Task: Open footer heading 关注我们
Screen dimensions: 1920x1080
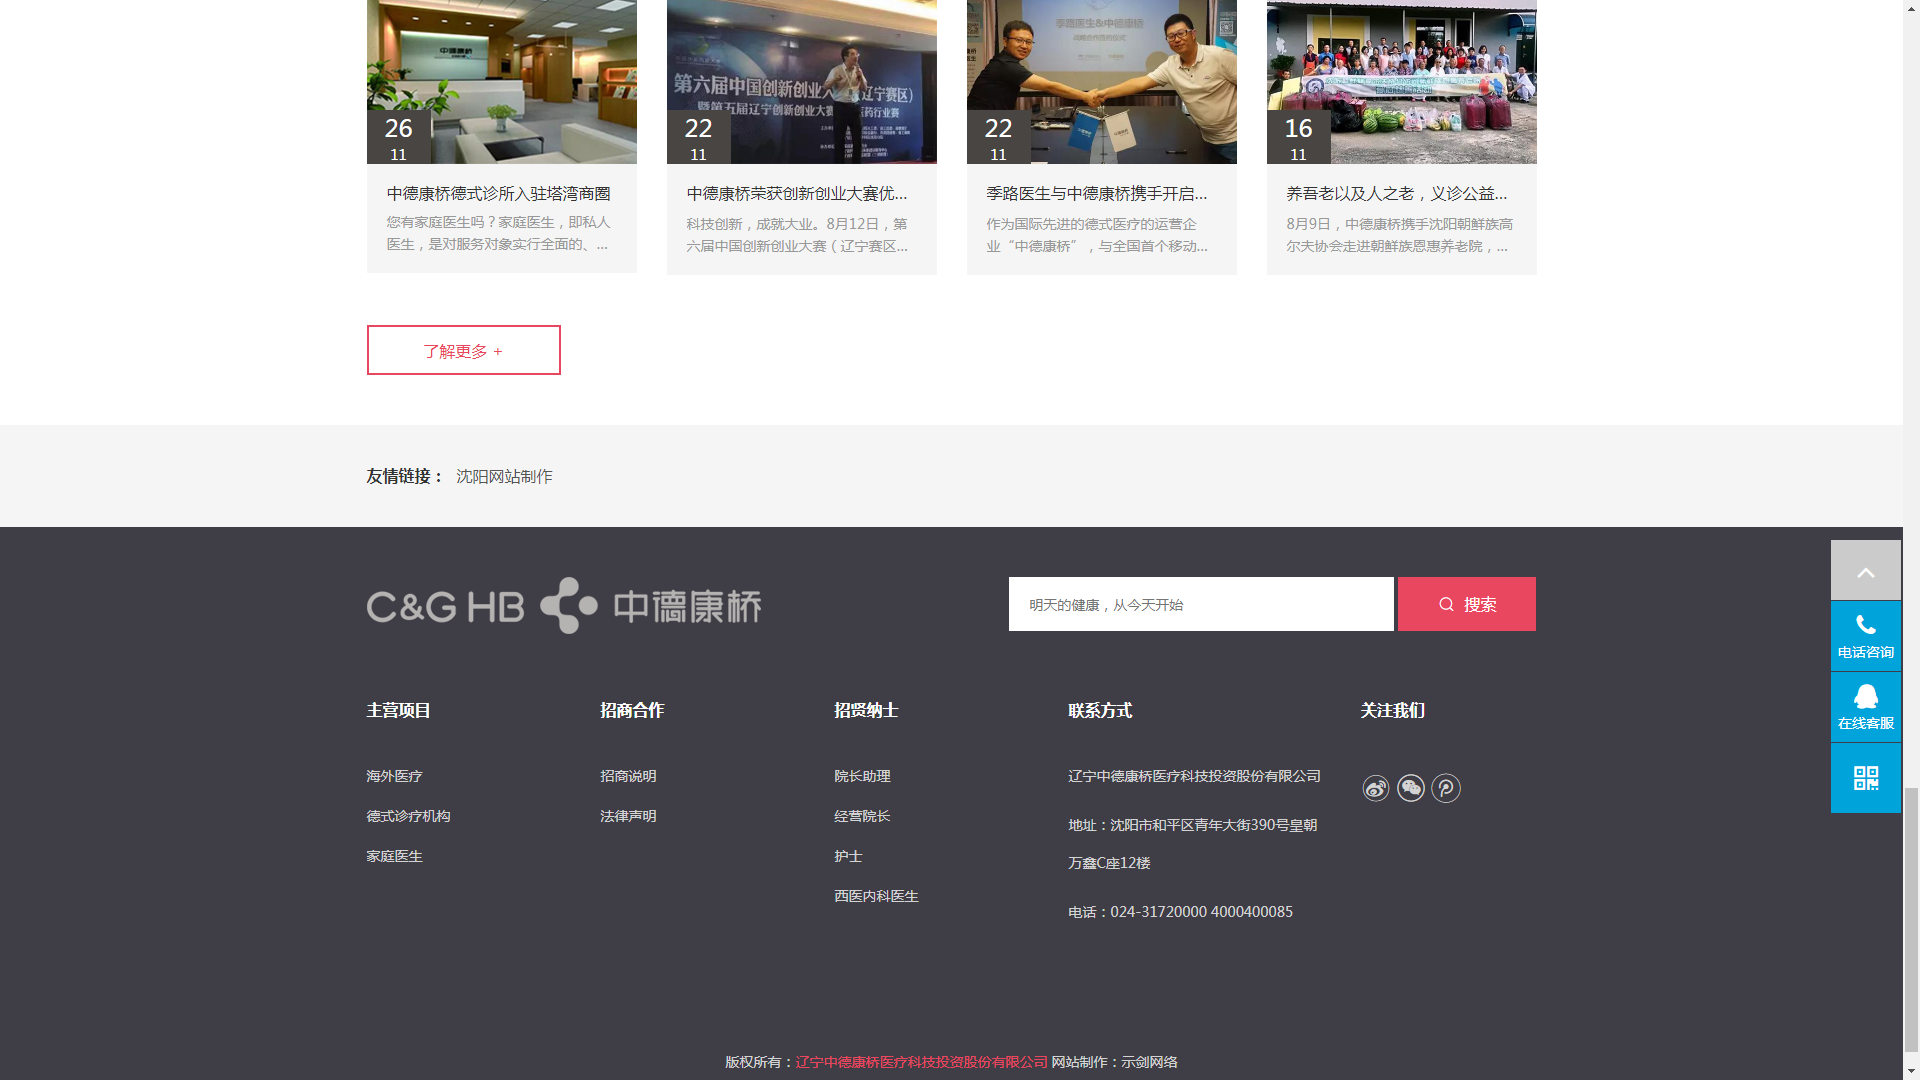Action: pos(1393,711)
